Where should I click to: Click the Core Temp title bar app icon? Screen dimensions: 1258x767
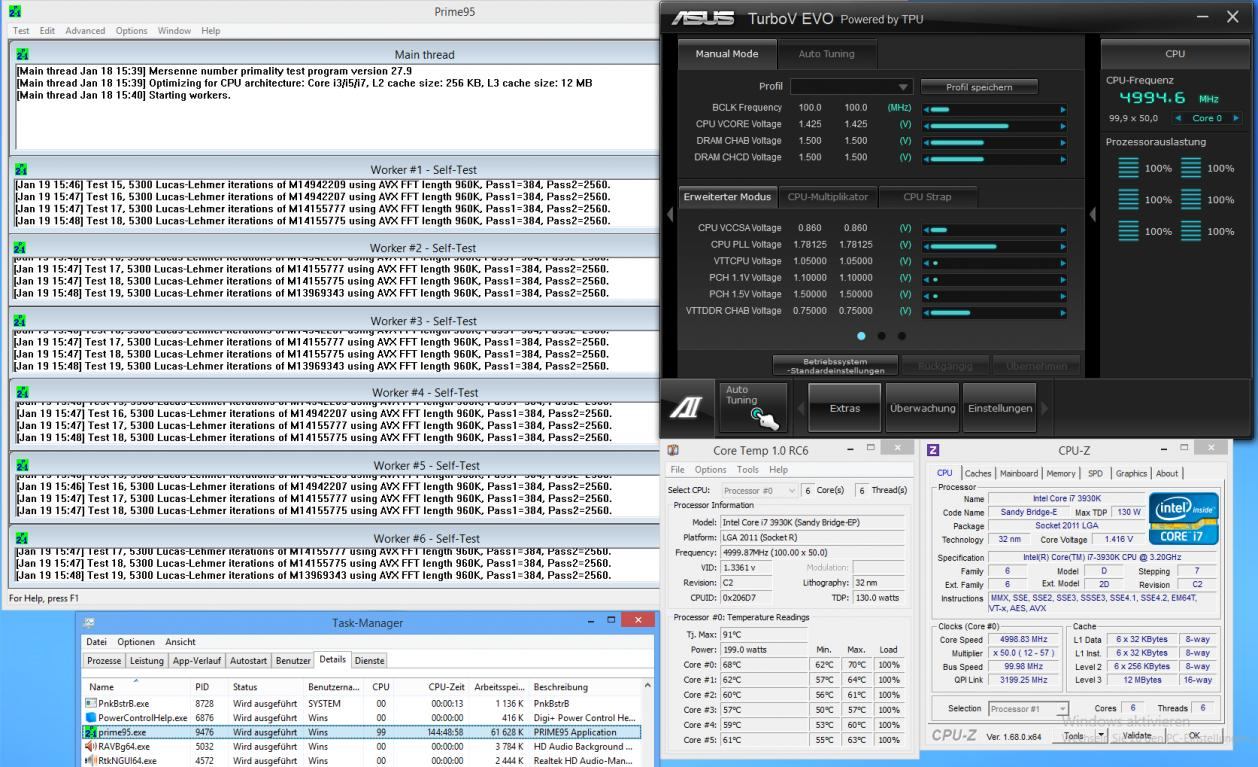(x=675, y=451)
